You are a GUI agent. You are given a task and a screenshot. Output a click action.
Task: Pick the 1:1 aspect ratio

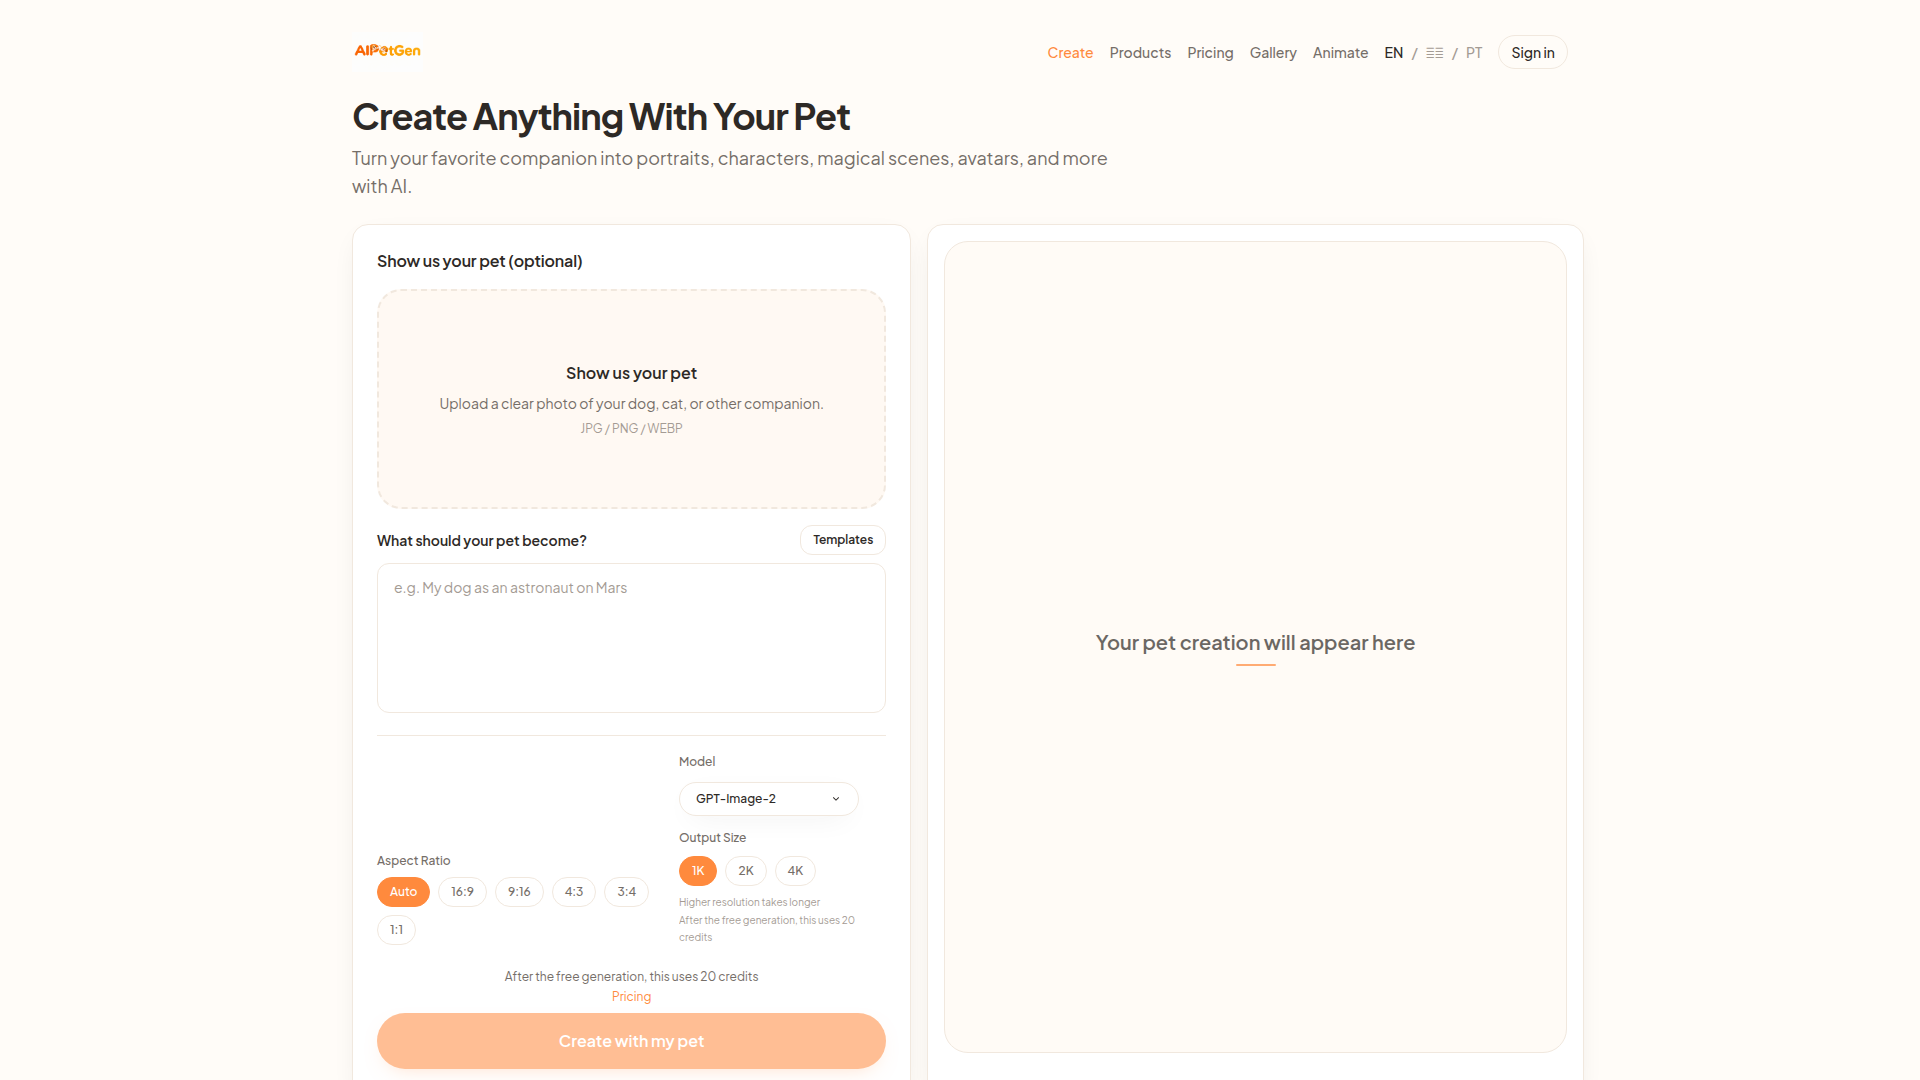point(396,930)
